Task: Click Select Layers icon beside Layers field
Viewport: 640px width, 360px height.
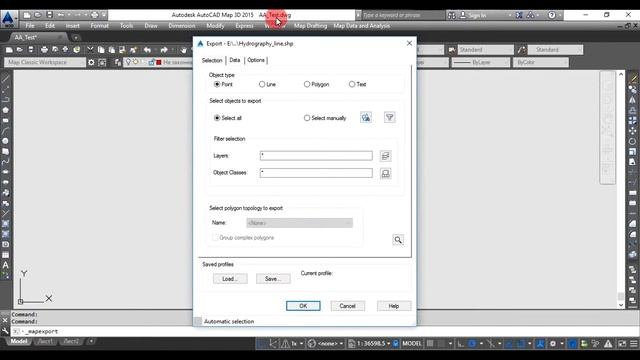Action: tap(385, 156)
